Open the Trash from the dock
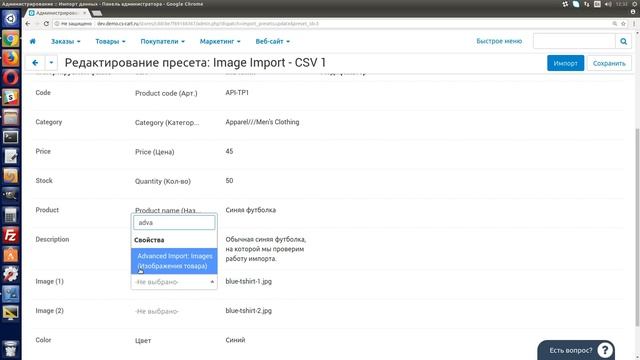The image size is (640, 360). tap(11, 349)
